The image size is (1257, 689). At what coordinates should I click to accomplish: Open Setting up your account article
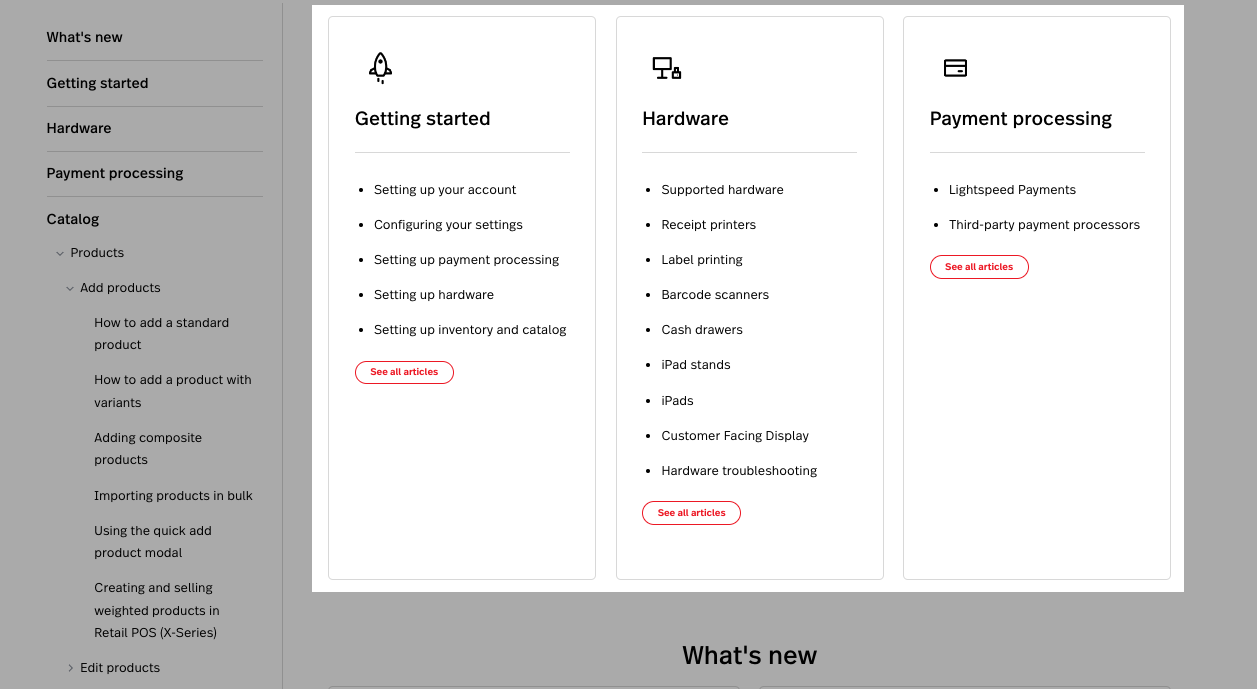(x=445, y=190)
